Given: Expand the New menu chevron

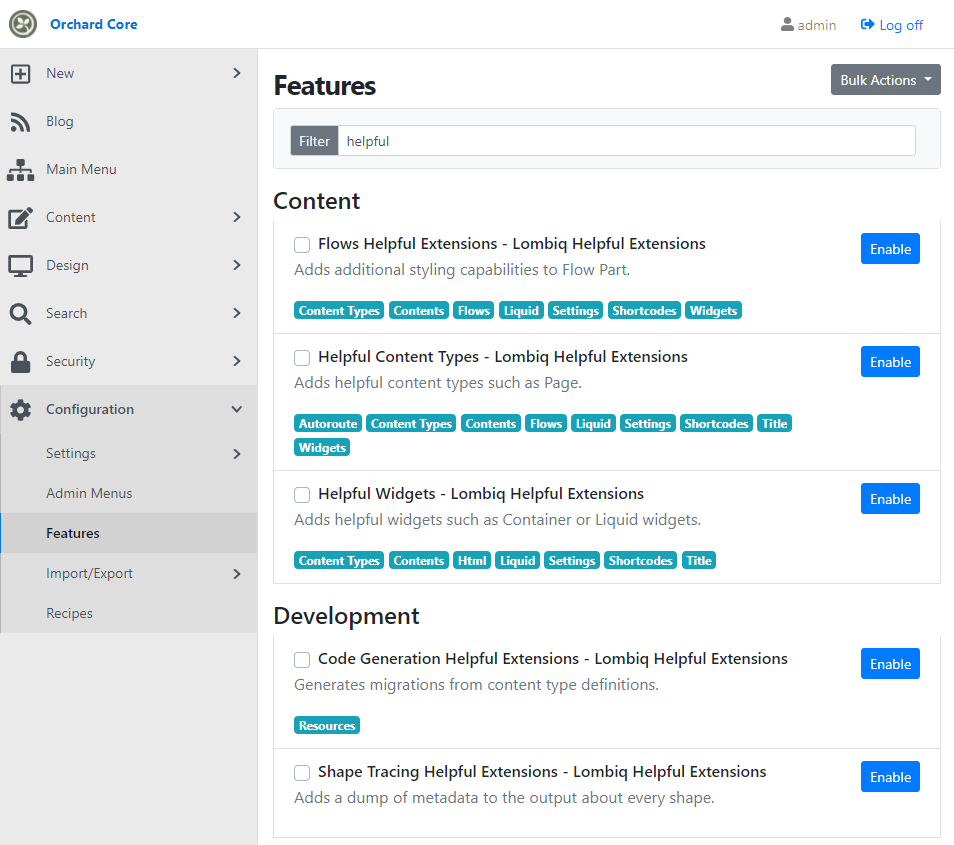Looking at the screenshot, I should tap(237, 73).
